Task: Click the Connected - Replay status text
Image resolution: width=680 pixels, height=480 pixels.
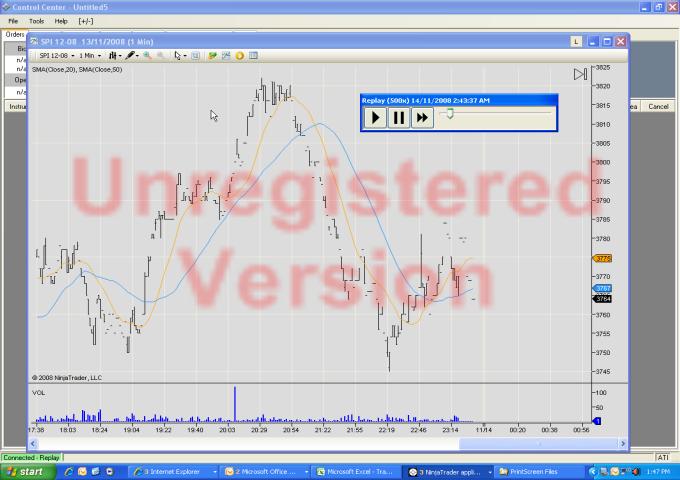Action: coord(32,457)
